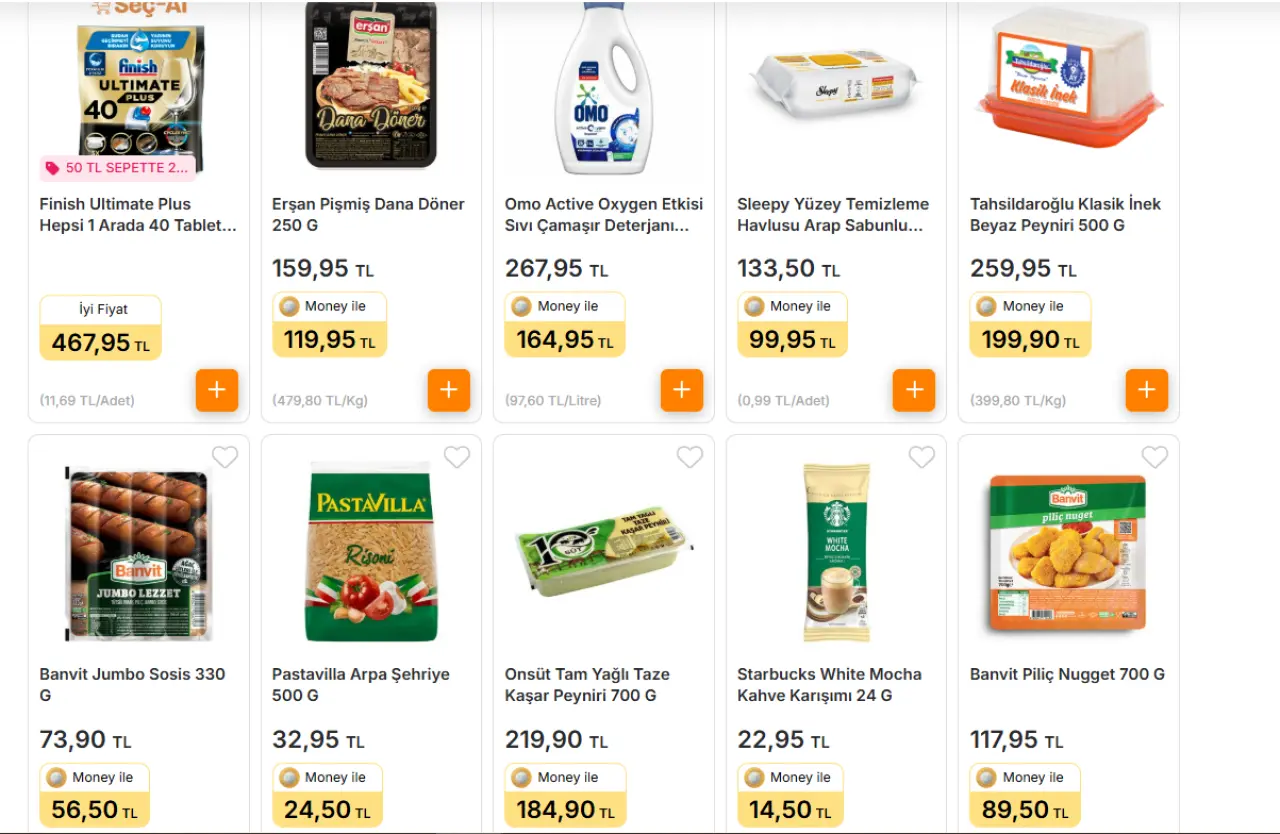Favorite Banvit Jumbo Sosis with heart icon
Viewport: 1280px width, 834px height.
(225, 457)
